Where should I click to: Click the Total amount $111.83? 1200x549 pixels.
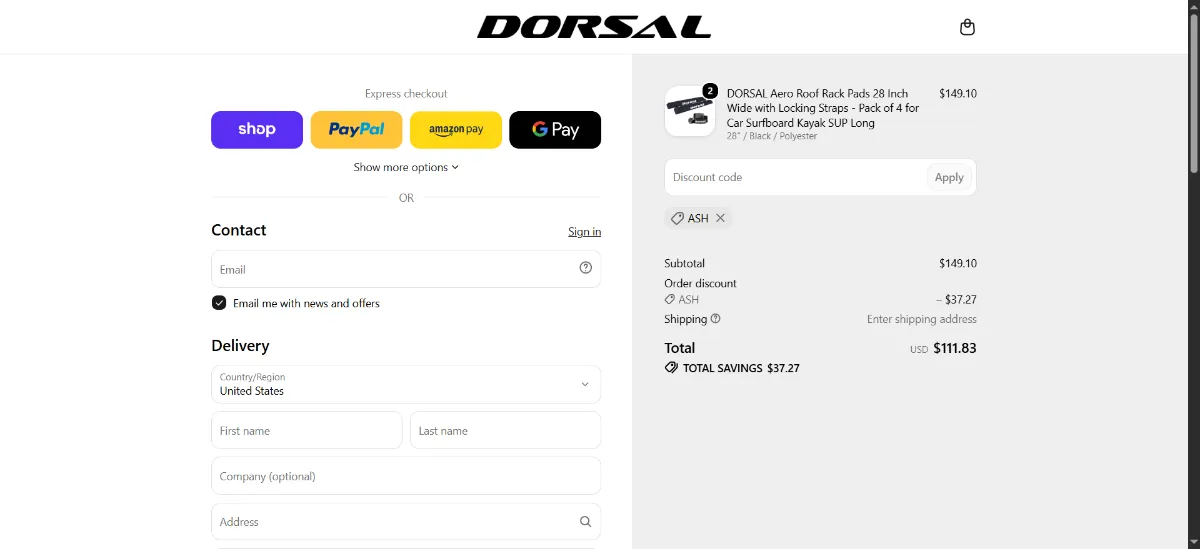(x=955, y=348)
